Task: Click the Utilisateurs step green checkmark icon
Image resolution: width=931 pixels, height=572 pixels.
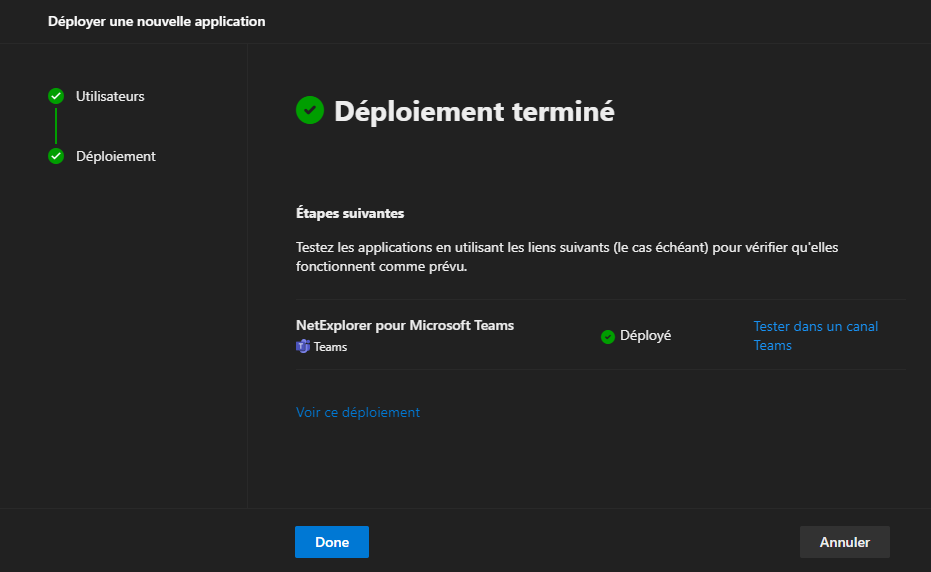Action: [x=56, y=96]
